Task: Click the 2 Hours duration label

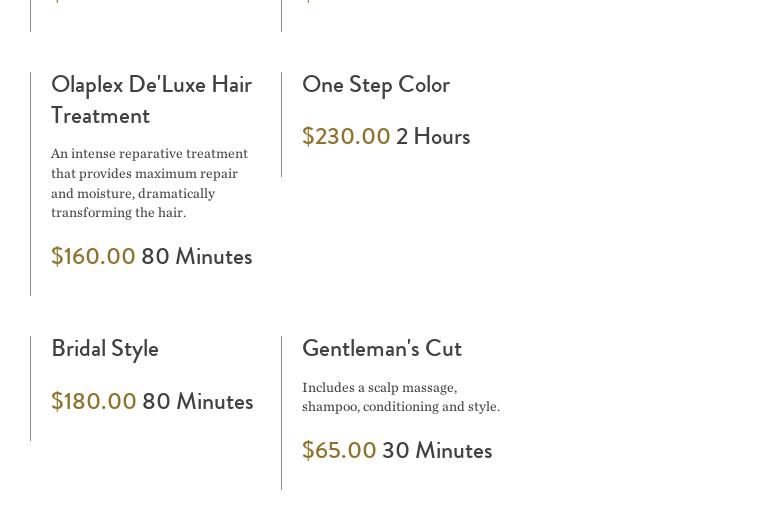Action: pos(433,136)
